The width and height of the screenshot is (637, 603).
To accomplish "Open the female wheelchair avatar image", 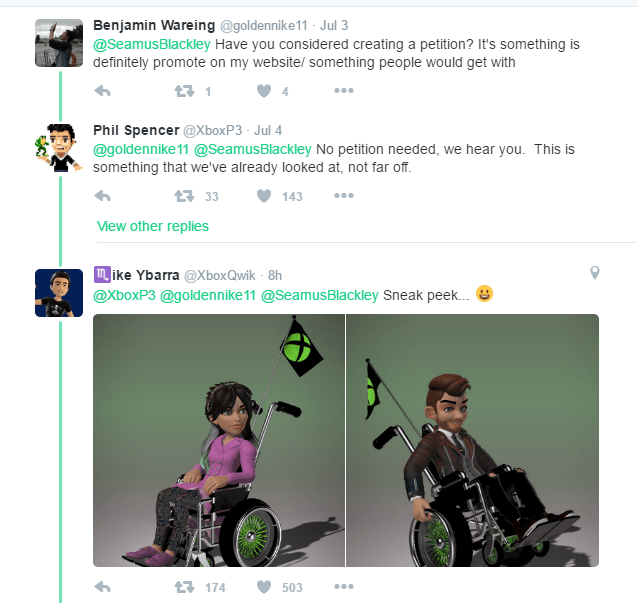I will point(218,440).
